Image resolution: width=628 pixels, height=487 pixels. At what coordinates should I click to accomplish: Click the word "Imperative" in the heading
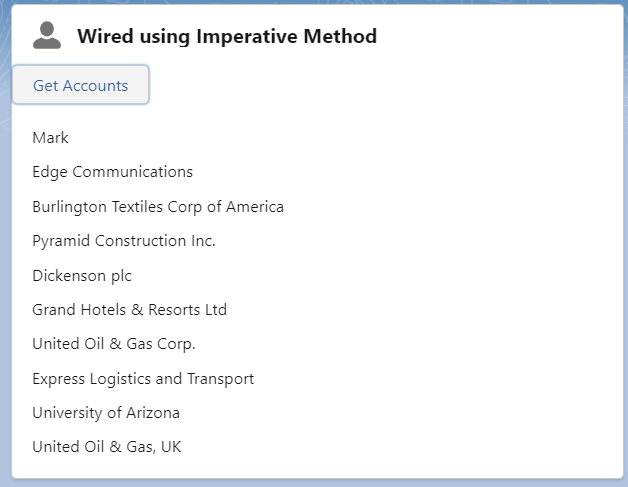pyautogui.click(x=247, y=37)
